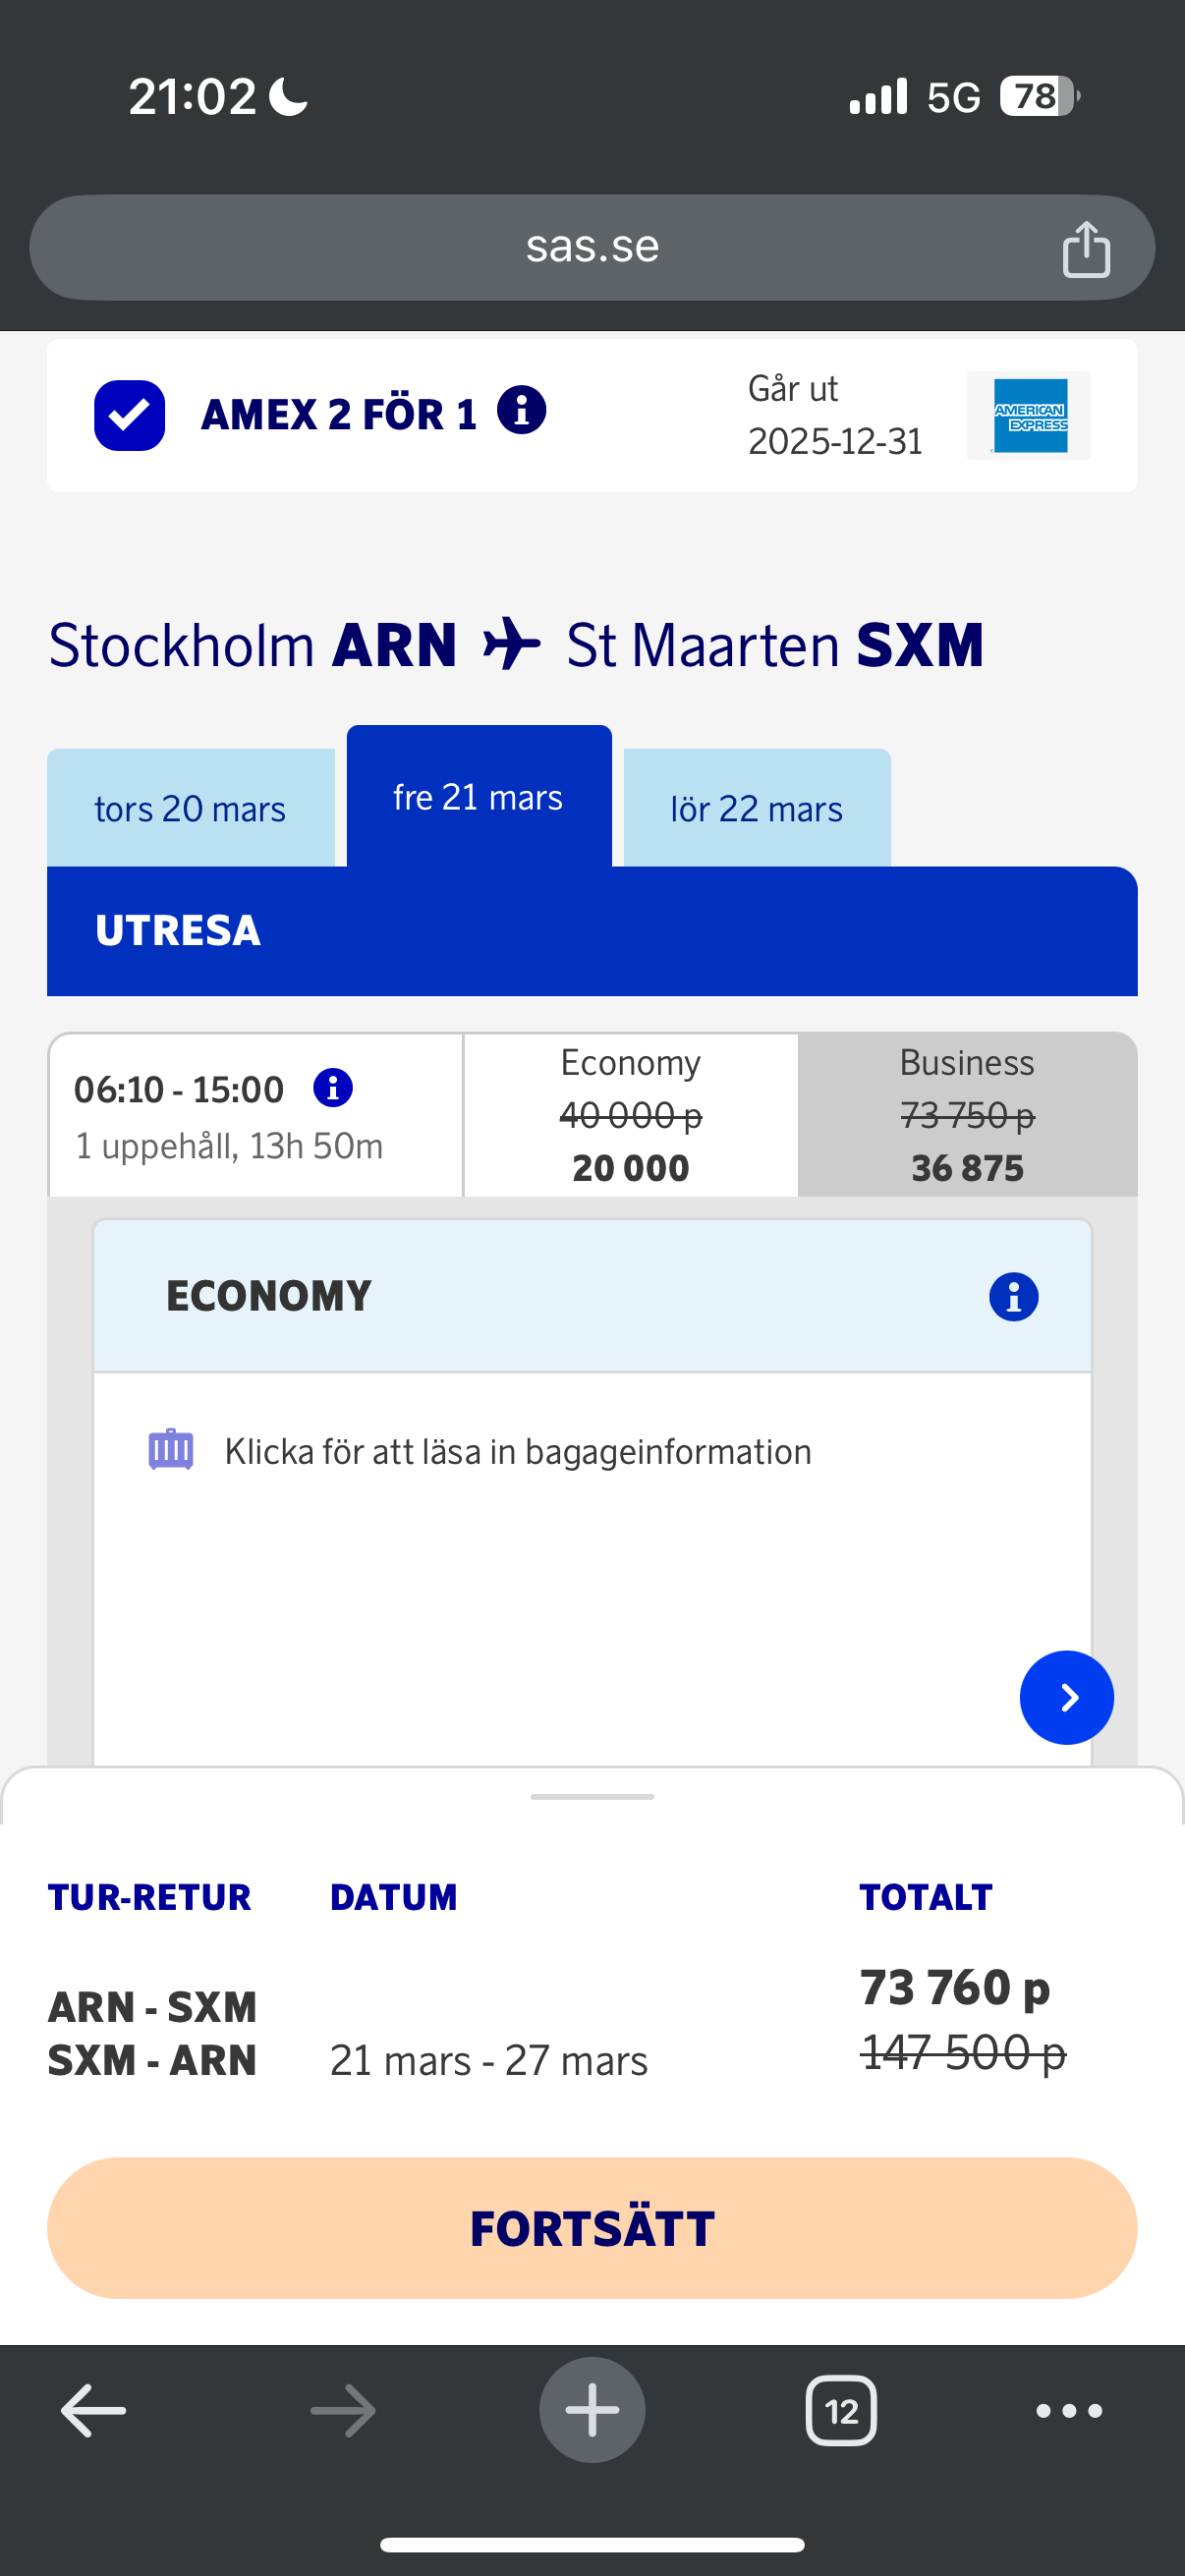1185x2576 pixels.
Task: Expand the trip summary drawer handle
Action: pos(592,1797)
